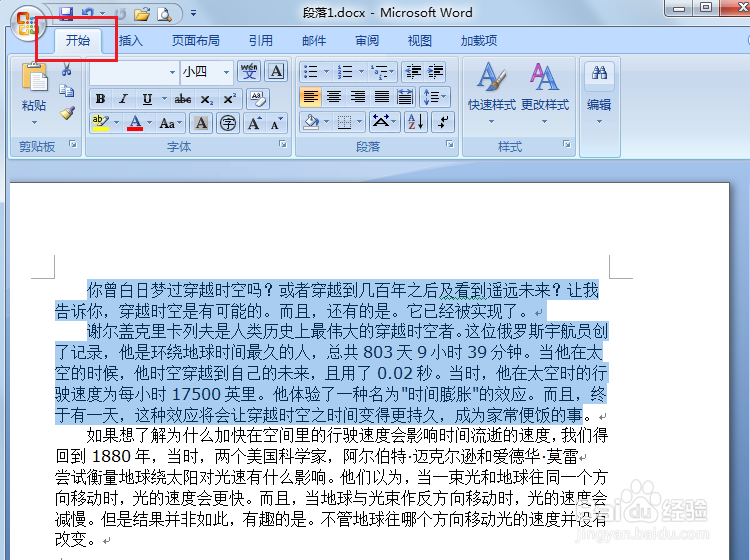Viewport: 750px width, 560px height.
Task: Open borders dropdown arrow
Action: [x=360, y=122]
